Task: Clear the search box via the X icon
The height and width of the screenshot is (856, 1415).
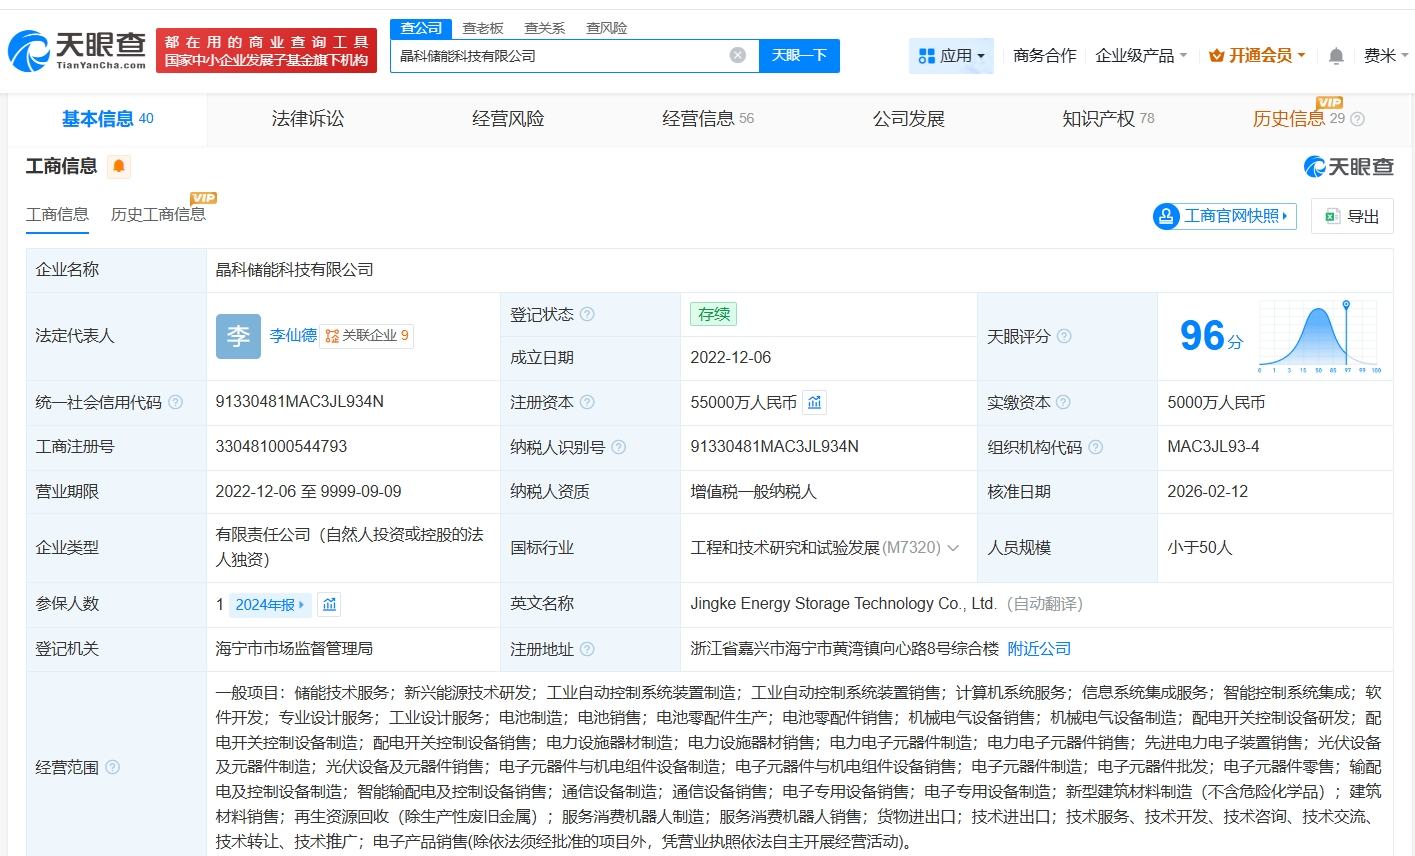Action: pos(738,55)
